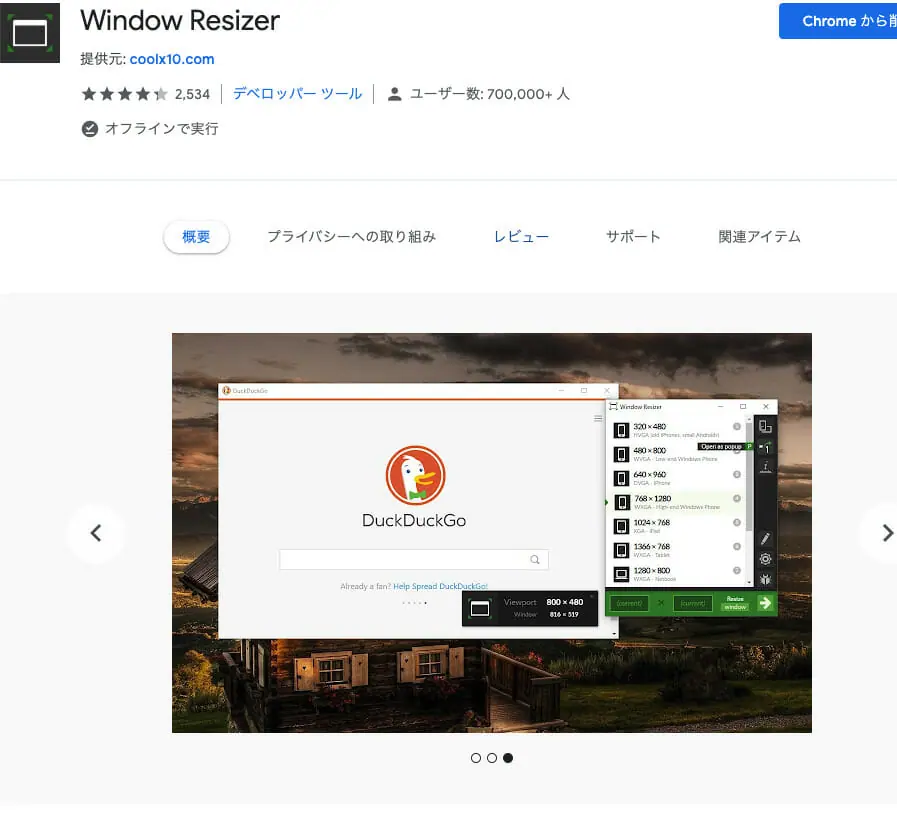Click the 2,534 star rating count
Screen dimensions: 897x821
(192, 94)
